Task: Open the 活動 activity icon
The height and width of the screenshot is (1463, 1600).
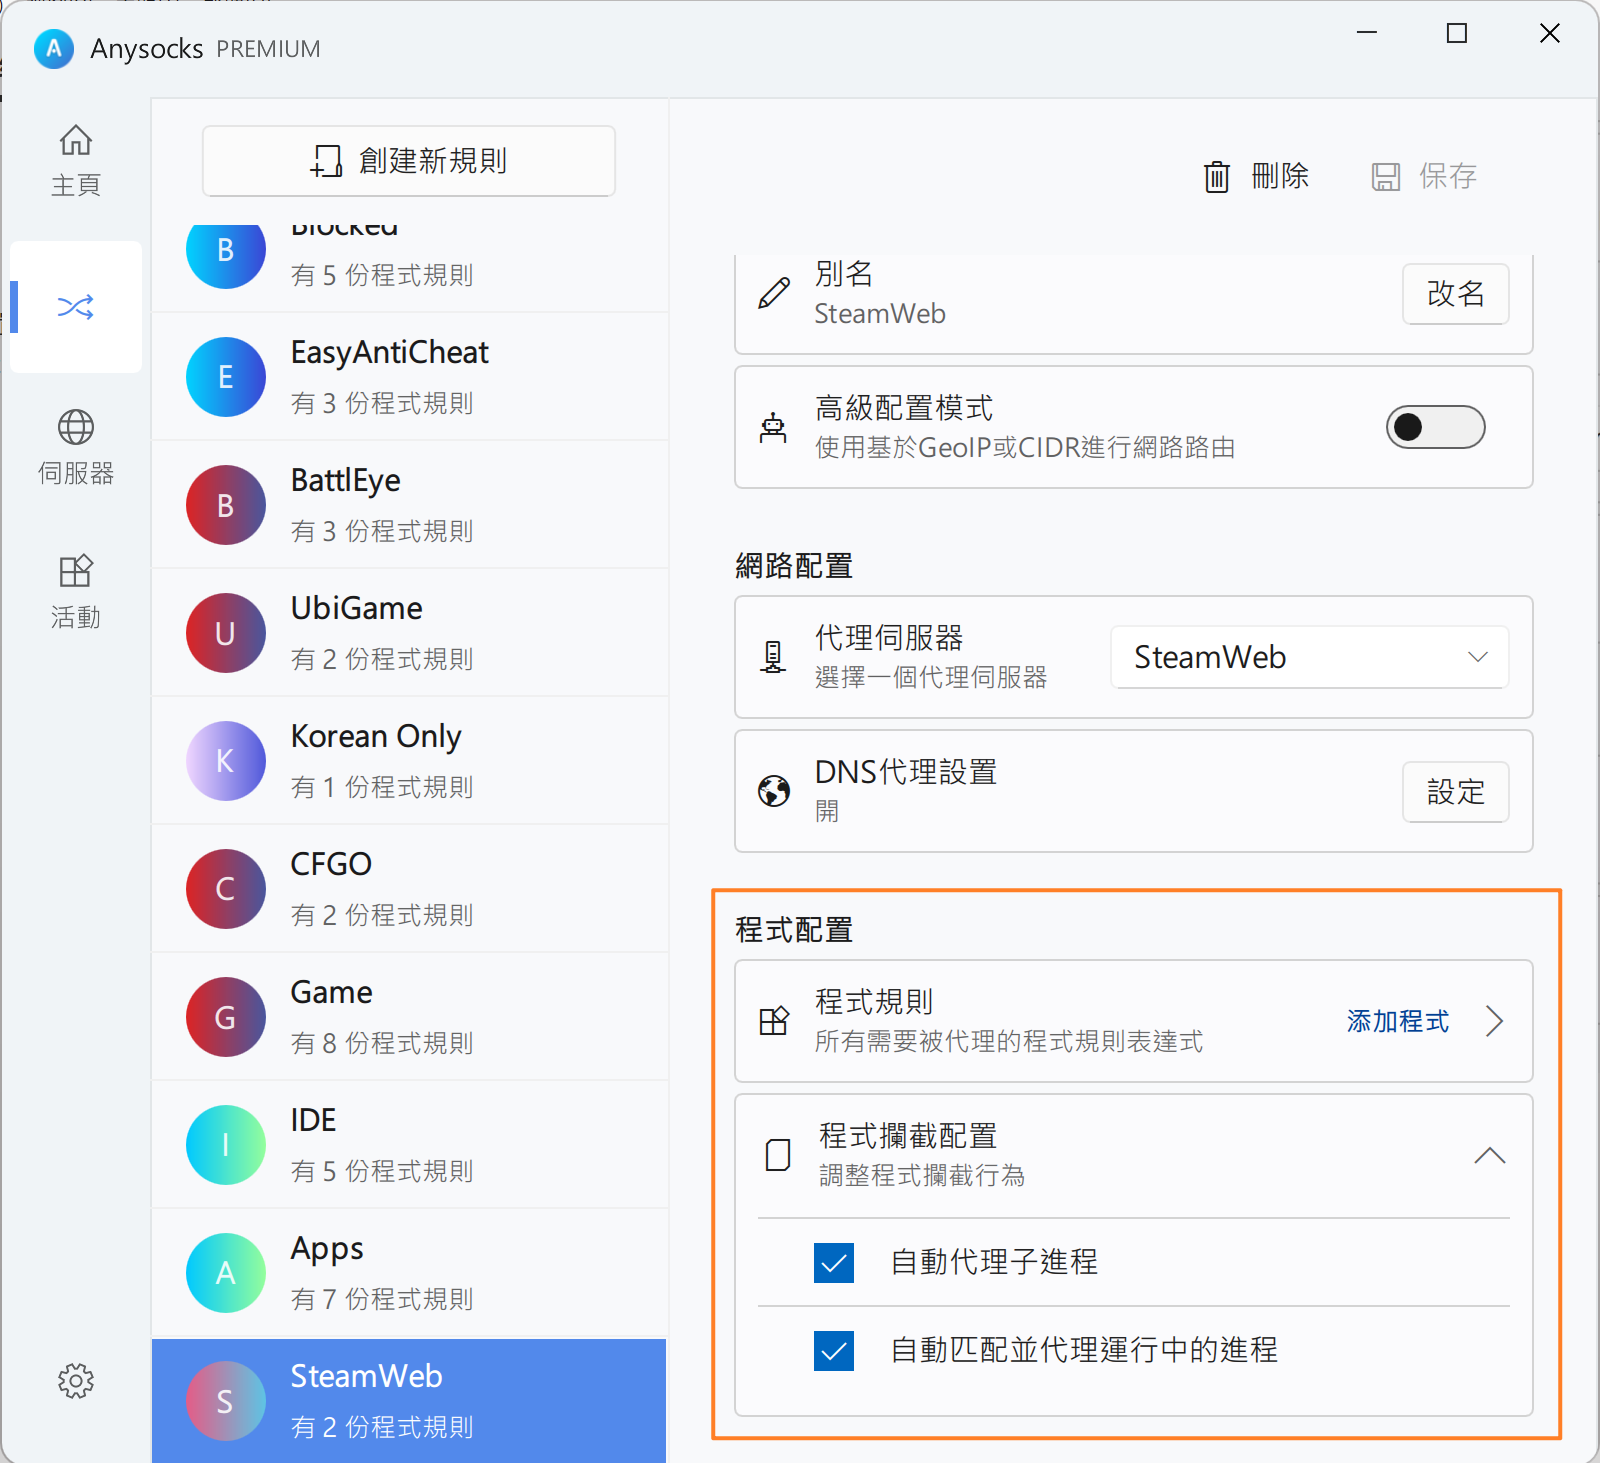Action: (76, 572)
